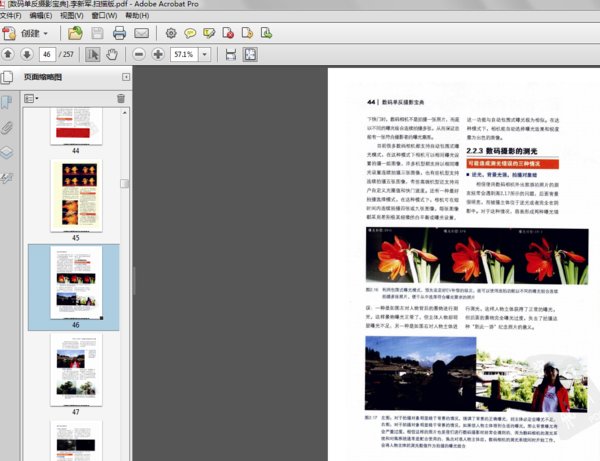Open a file with the folder icon

pyautogui.click(x=75, y=33)
